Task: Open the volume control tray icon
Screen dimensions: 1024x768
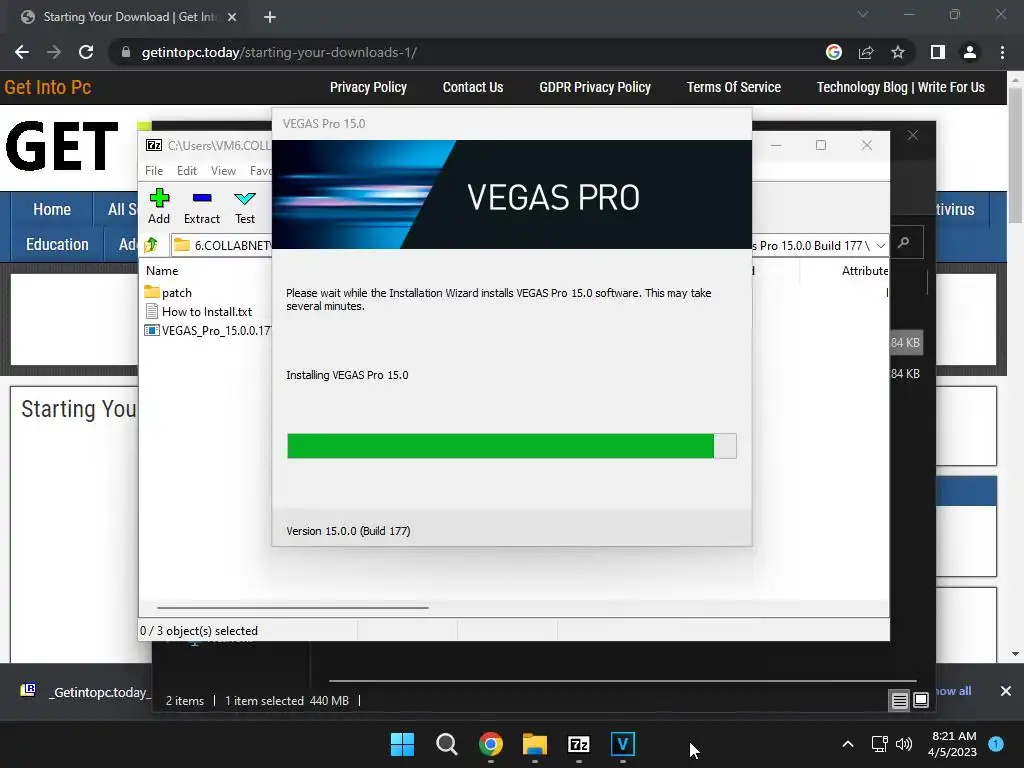Action: point(904,744)
